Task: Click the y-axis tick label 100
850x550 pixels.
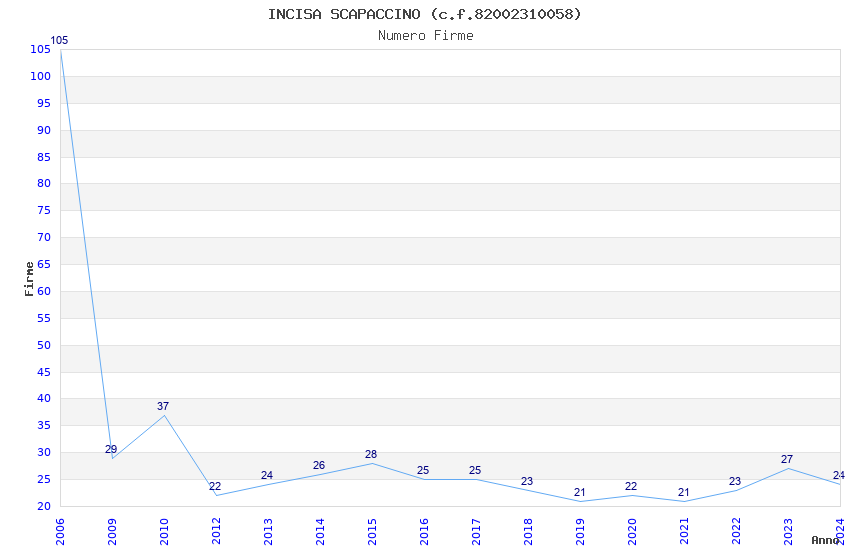Action: pos(40,76)
